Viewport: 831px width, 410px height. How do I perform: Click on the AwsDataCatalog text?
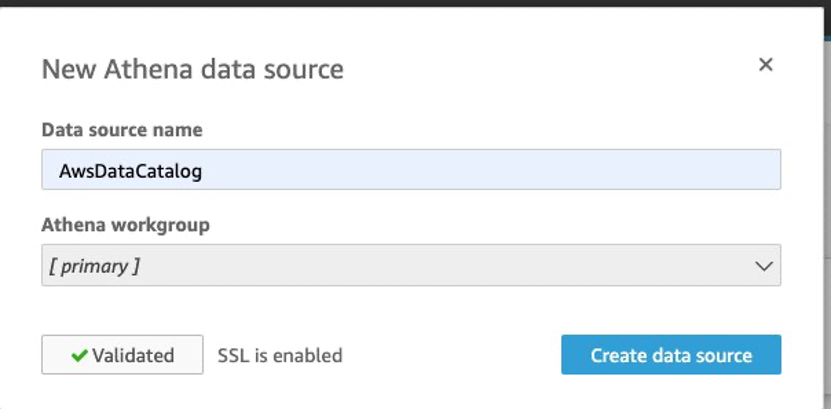click(x=130, y=171)
